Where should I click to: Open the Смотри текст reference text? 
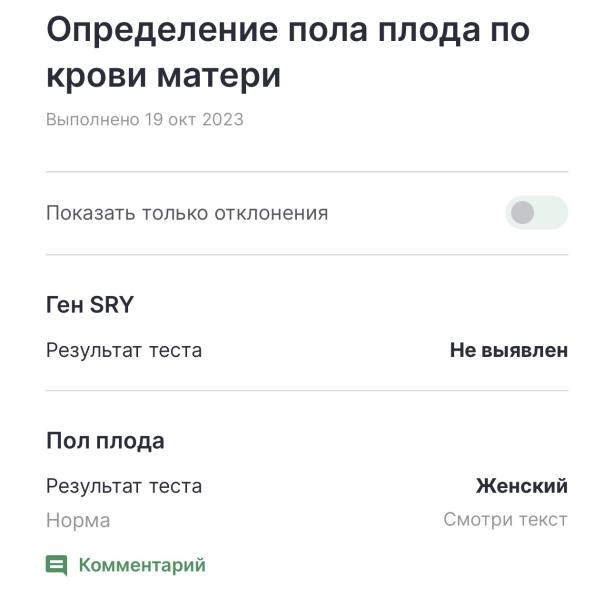tap(506, 520)
